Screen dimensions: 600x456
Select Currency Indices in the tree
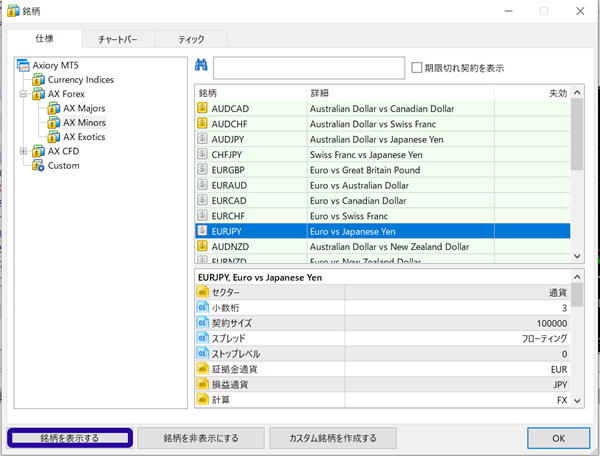pyautogui.click(x=81, y=80)
